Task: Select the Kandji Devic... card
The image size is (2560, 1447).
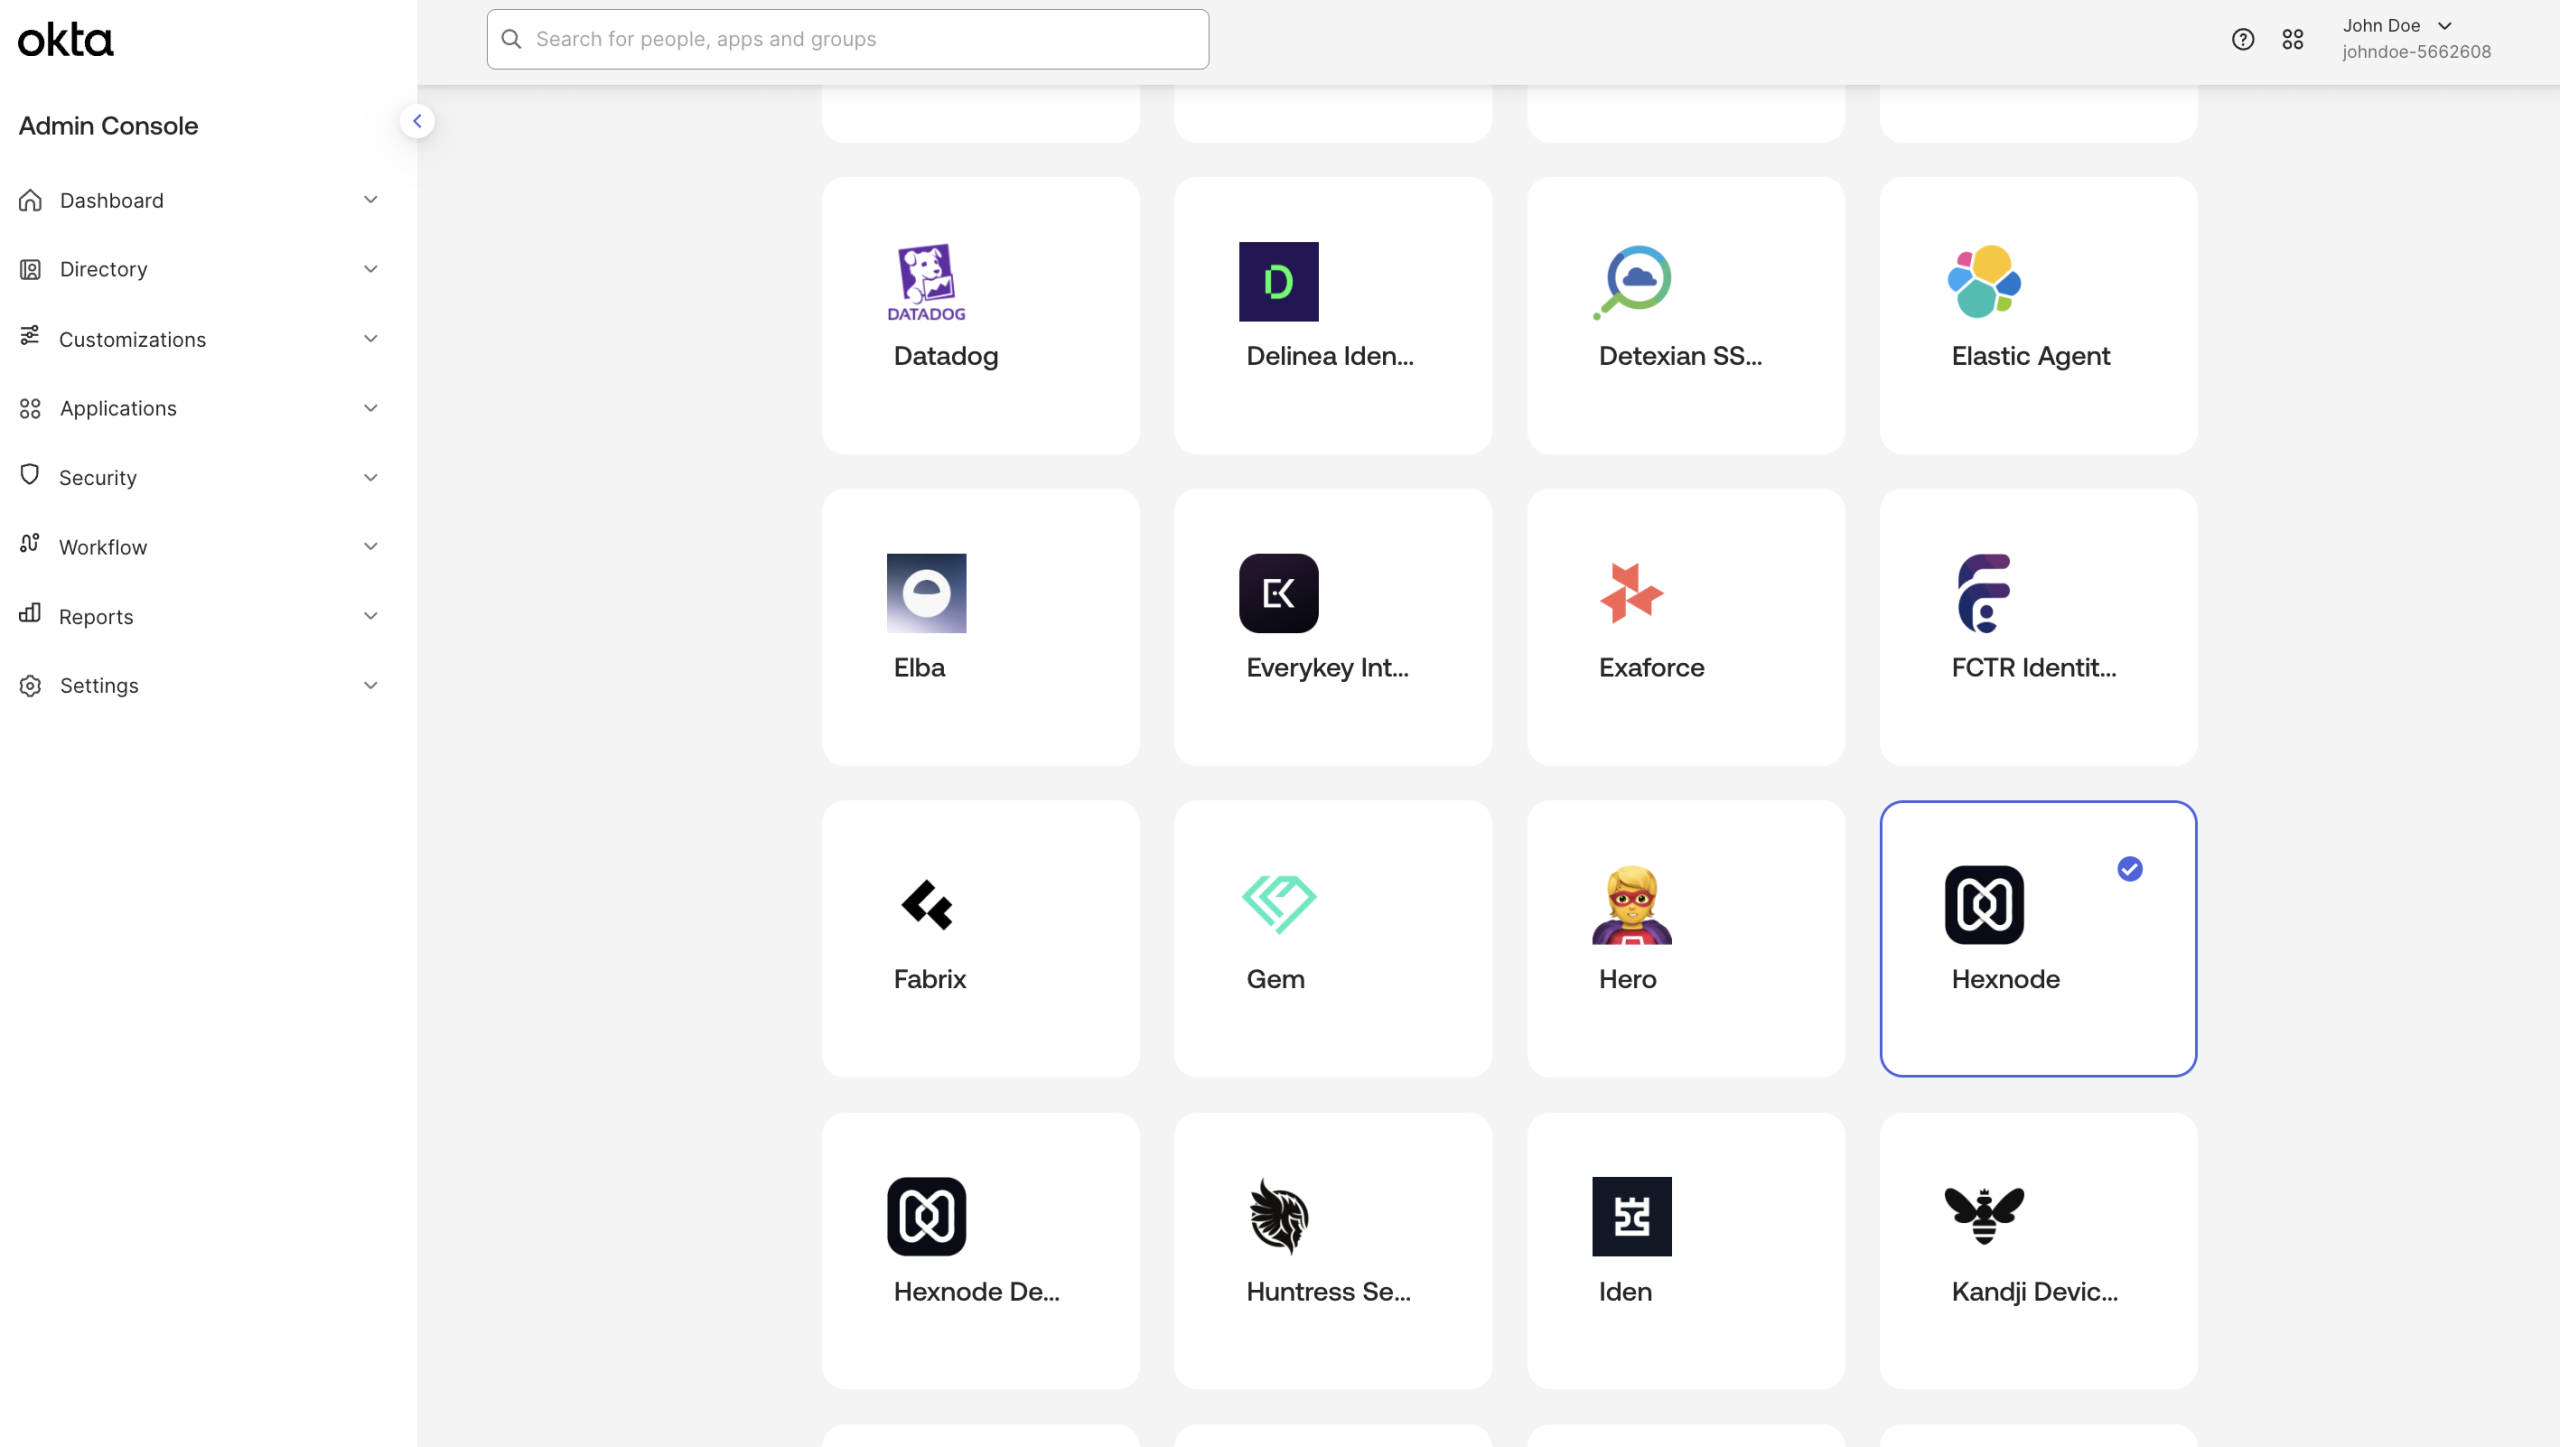Action: (x=2038, y=1250)
